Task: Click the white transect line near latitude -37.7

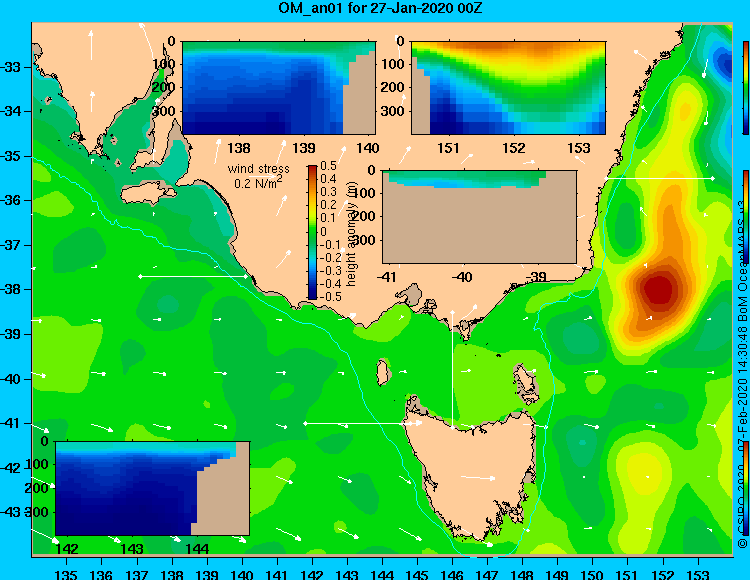Action: [x=193, y=276]
